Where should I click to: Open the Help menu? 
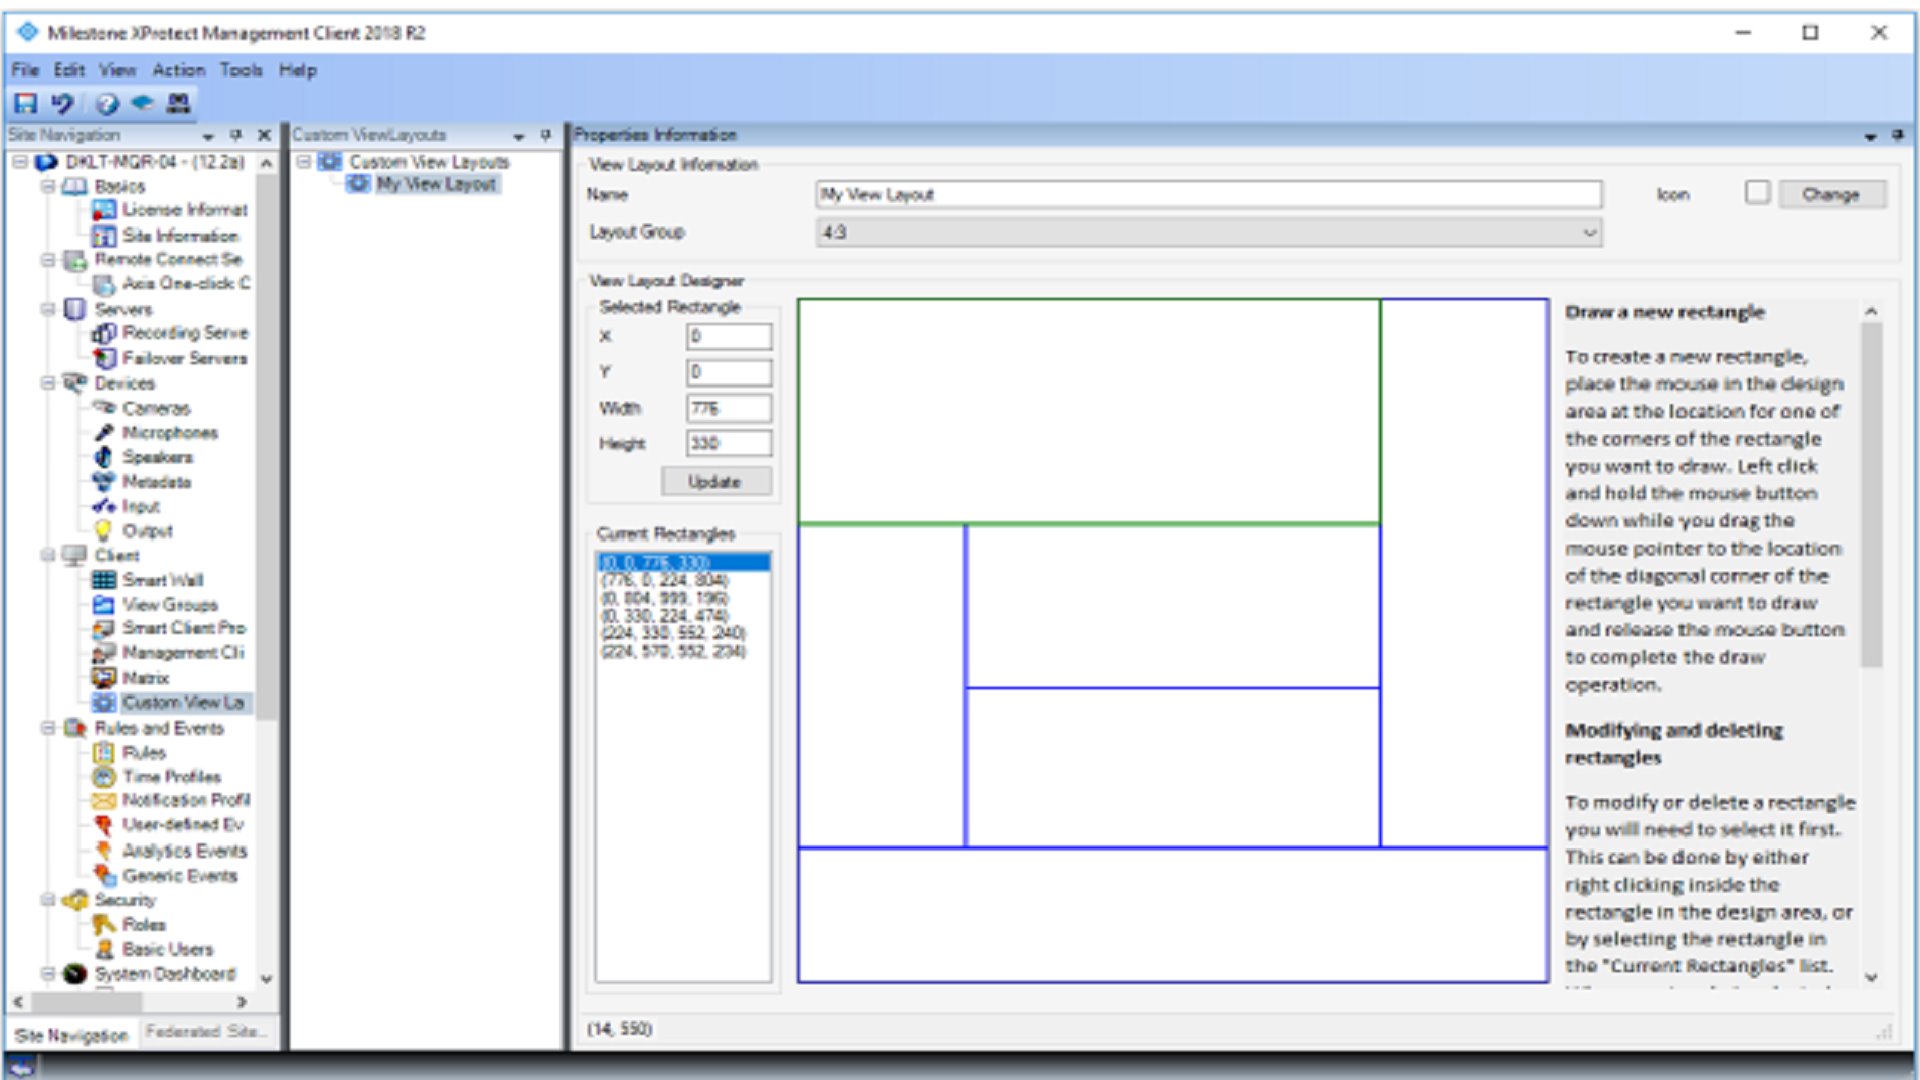(298, 70)
